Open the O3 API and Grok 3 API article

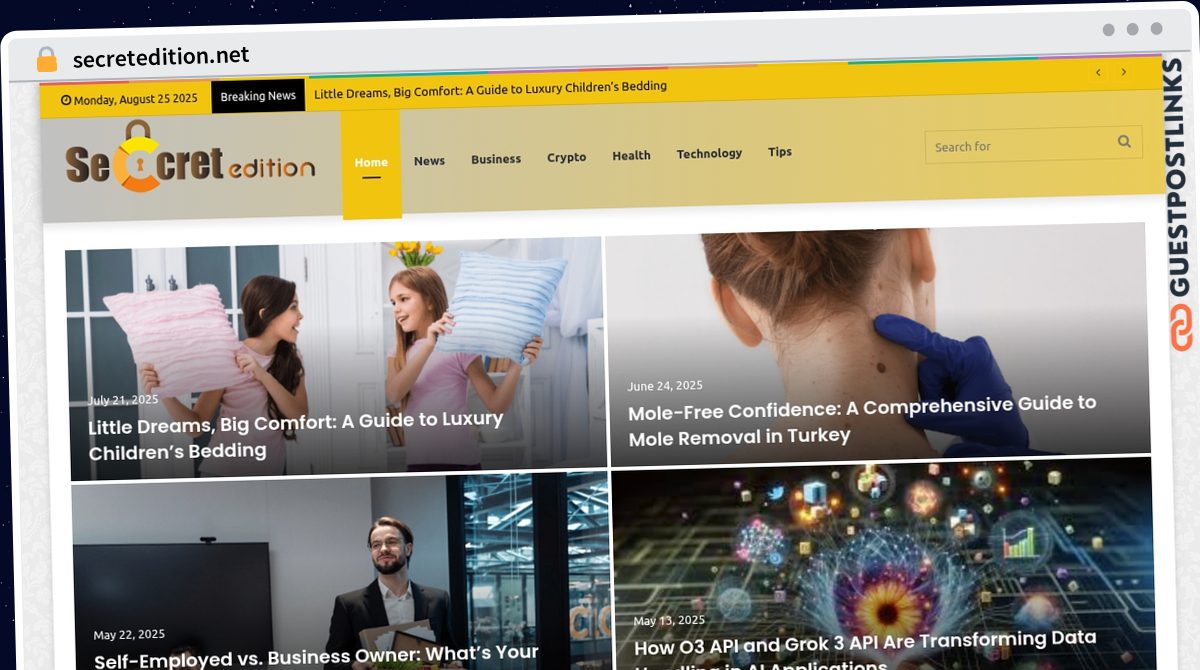[865, 648]
